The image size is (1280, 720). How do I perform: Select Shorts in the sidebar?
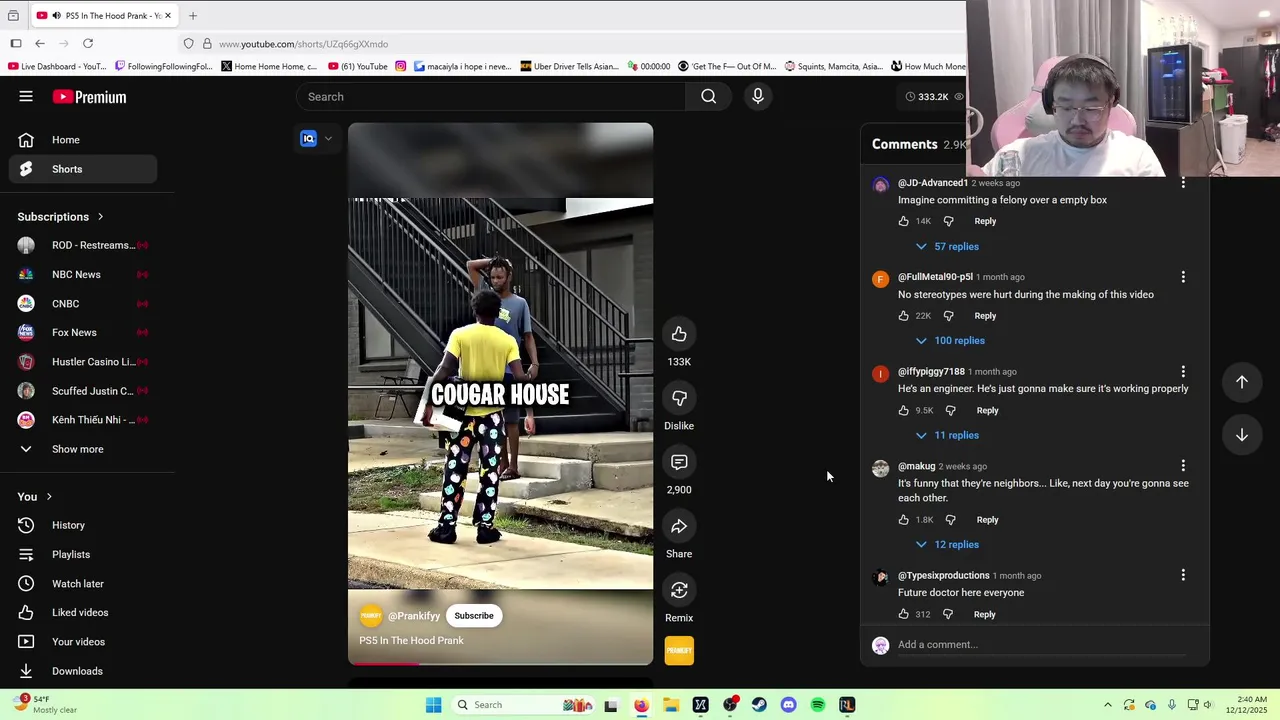tap(83, 169)
